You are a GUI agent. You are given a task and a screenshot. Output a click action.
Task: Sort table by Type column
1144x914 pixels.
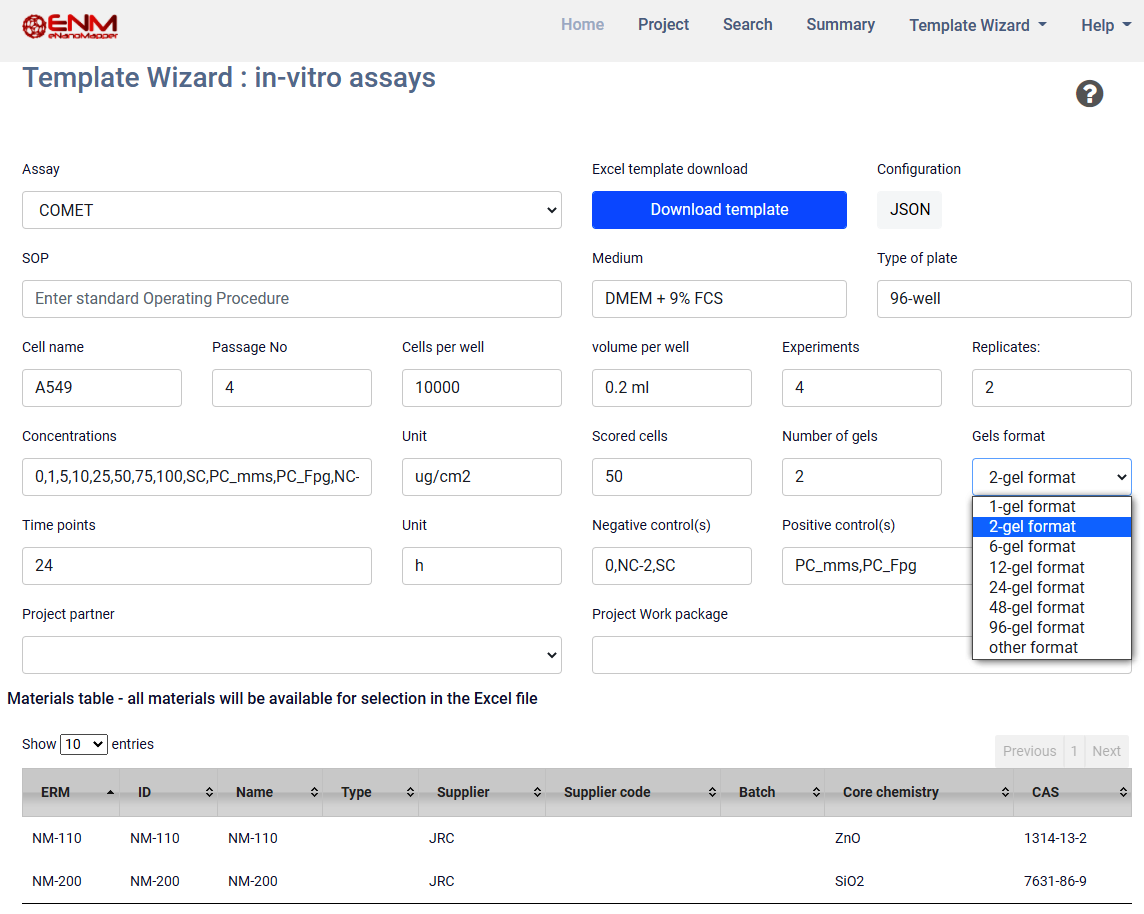tap(371, 792)
